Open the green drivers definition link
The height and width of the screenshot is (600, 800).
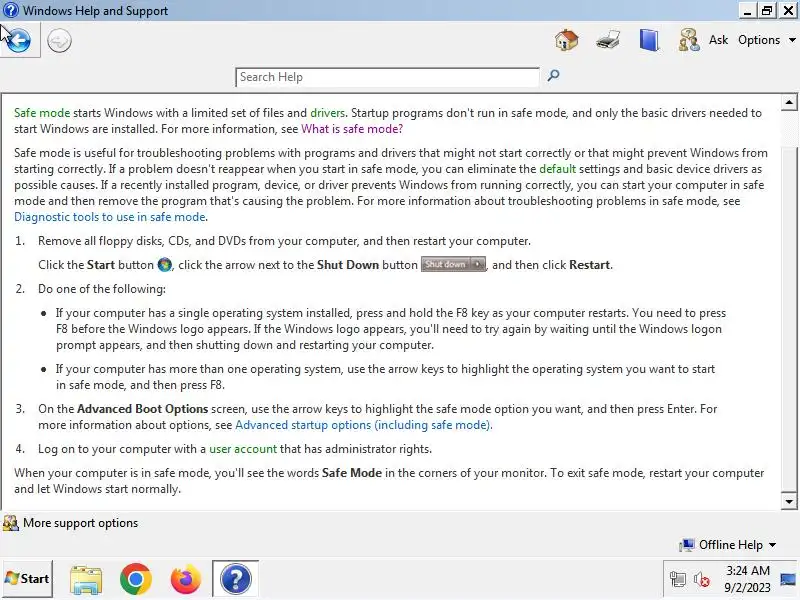coord(328,113)
